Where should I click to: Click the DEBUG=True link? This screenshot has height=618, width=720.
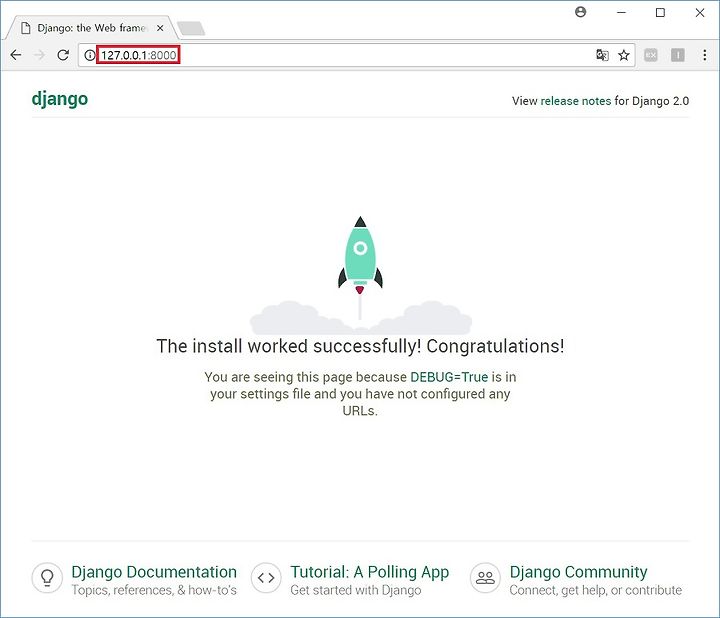[449, 377]
